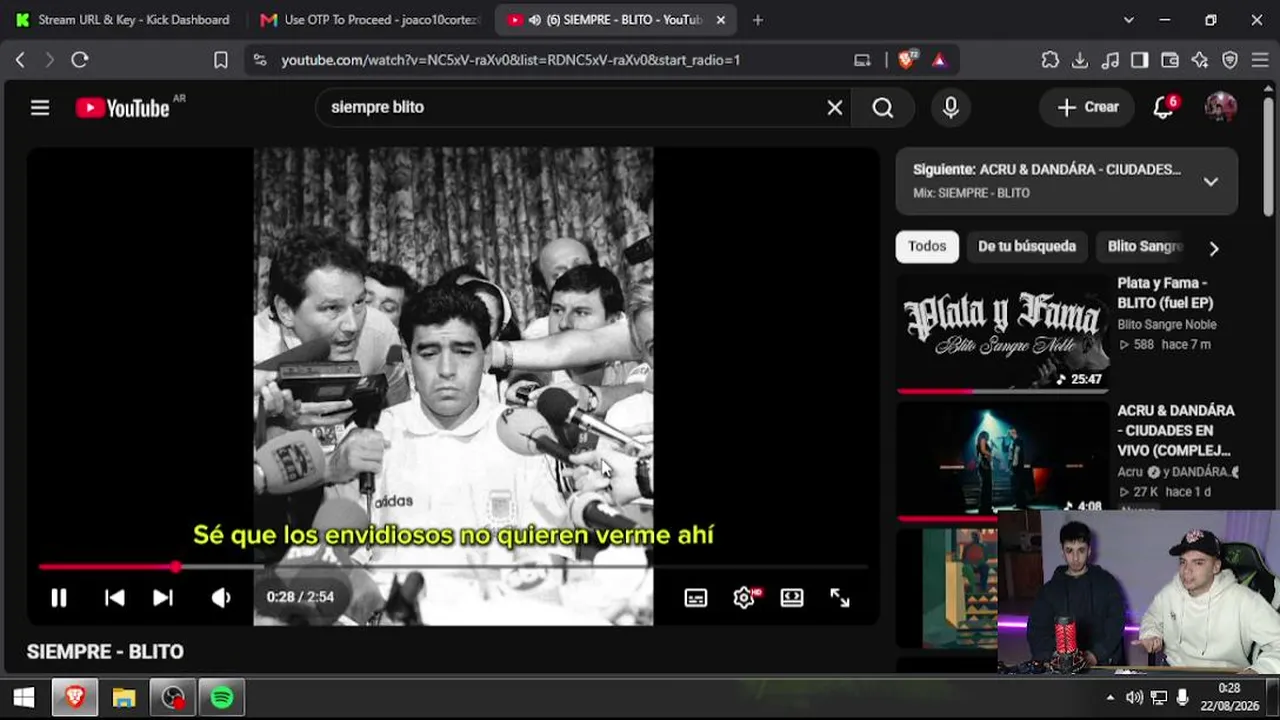Click the Crear button
This screenshot has height=720, width=1280.
1088,107
